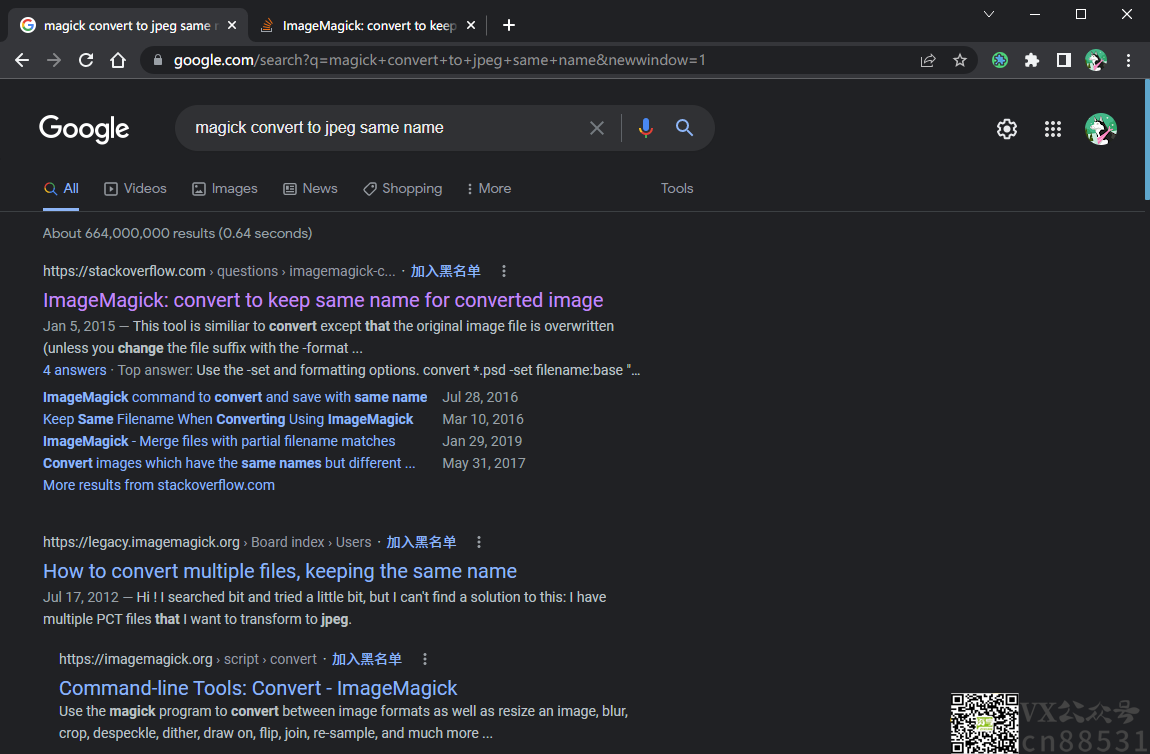Click 'More results from stackoverflow.com'
The width and height of the screenshot is (1150, 754).
159,486
